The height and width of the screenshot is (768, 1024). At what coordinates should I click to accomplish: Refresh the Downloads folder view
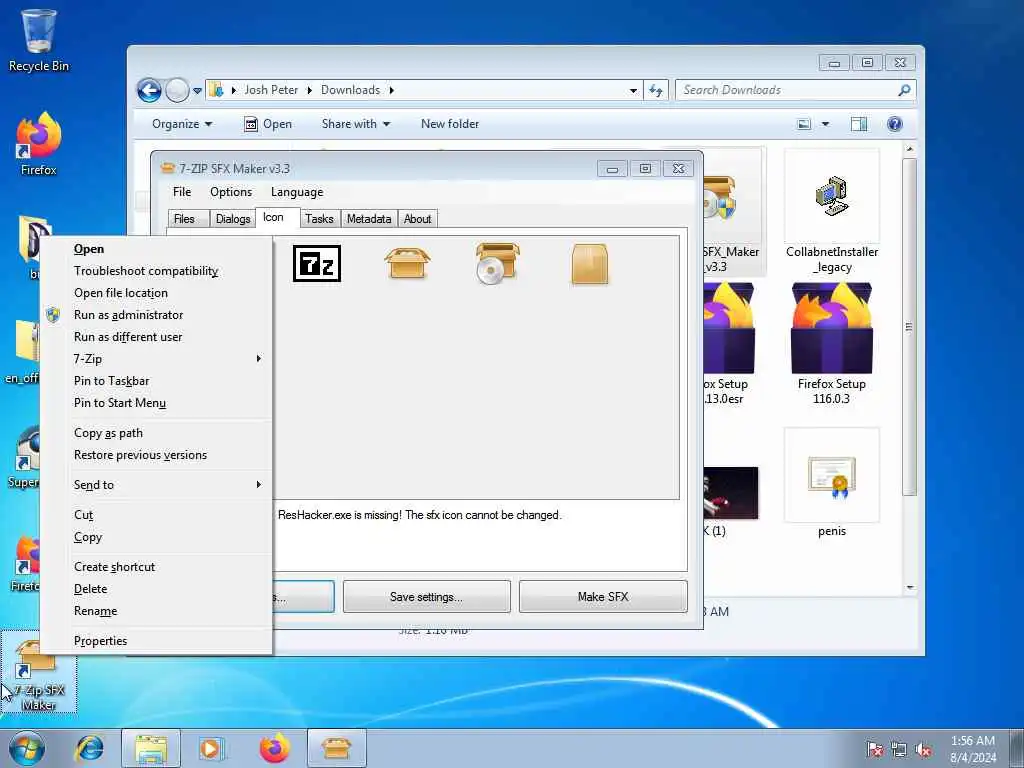(x=656, y=90)
